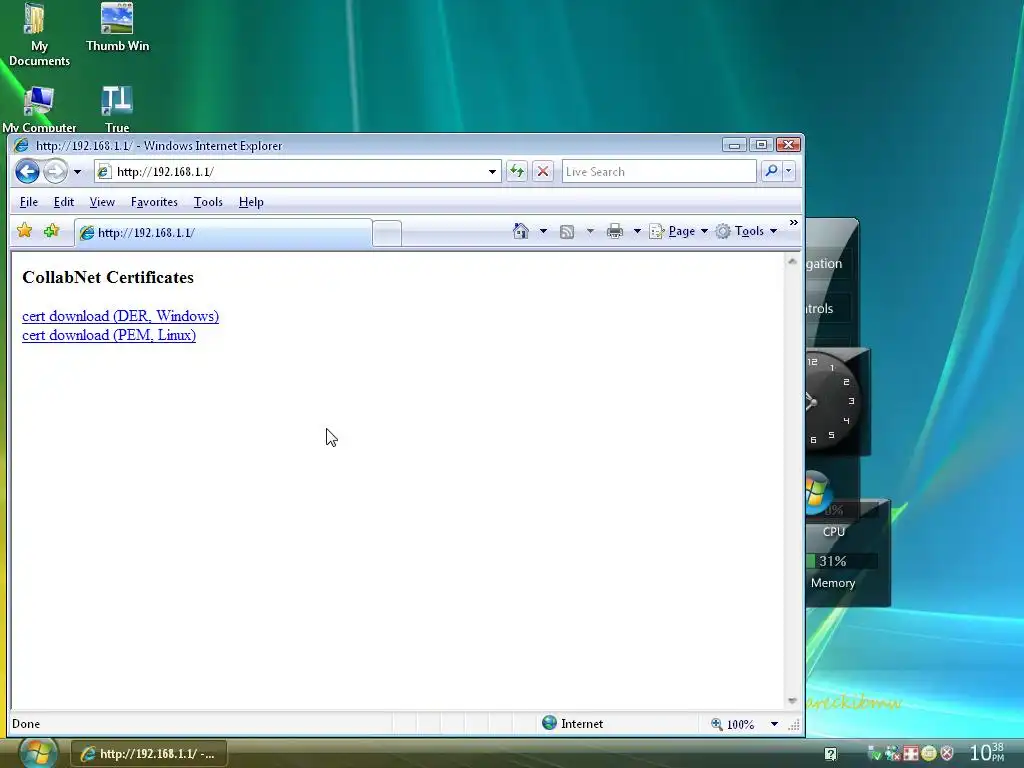
Task: Click the yellow round tray icon
Action: pos(928,754)
